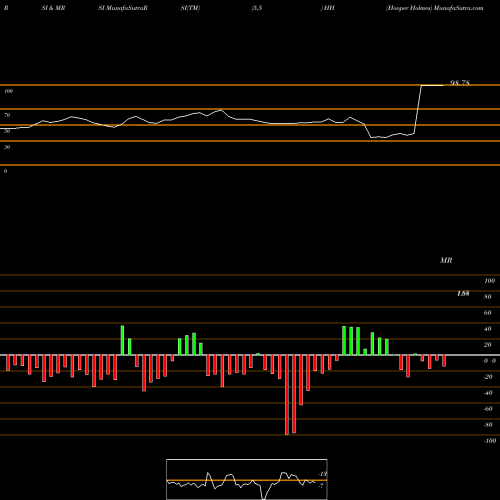Click the 98.78 RSI value label
The width and height of the screenshot is (500, 500).
click(x=460, y=83)
